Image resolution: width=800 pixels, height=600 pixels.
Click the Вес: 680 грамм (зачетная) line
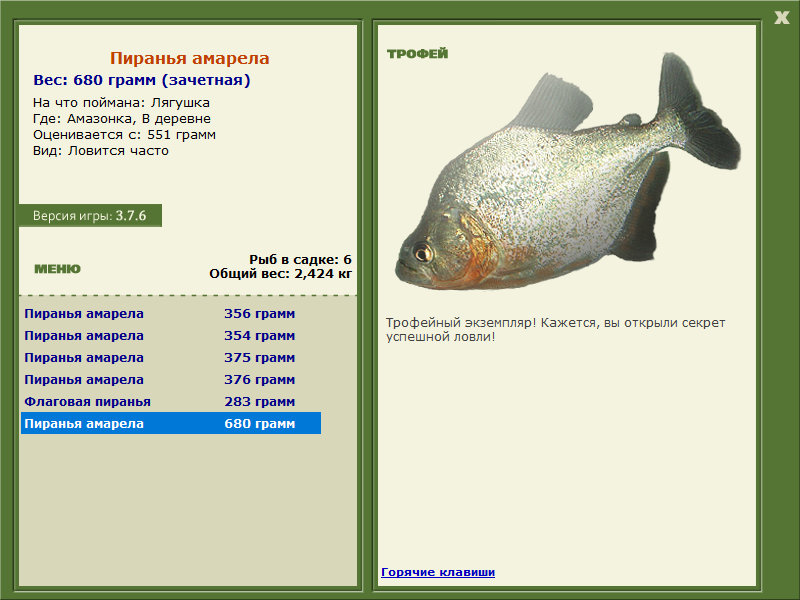coord(142,80)
